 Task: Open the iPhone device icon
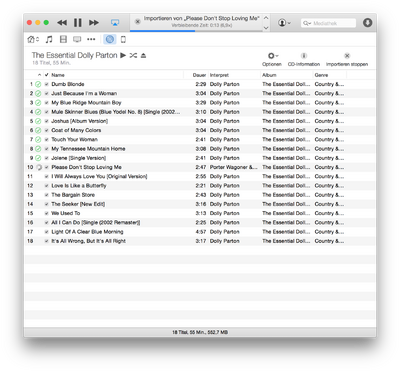(x=123, y=39)
